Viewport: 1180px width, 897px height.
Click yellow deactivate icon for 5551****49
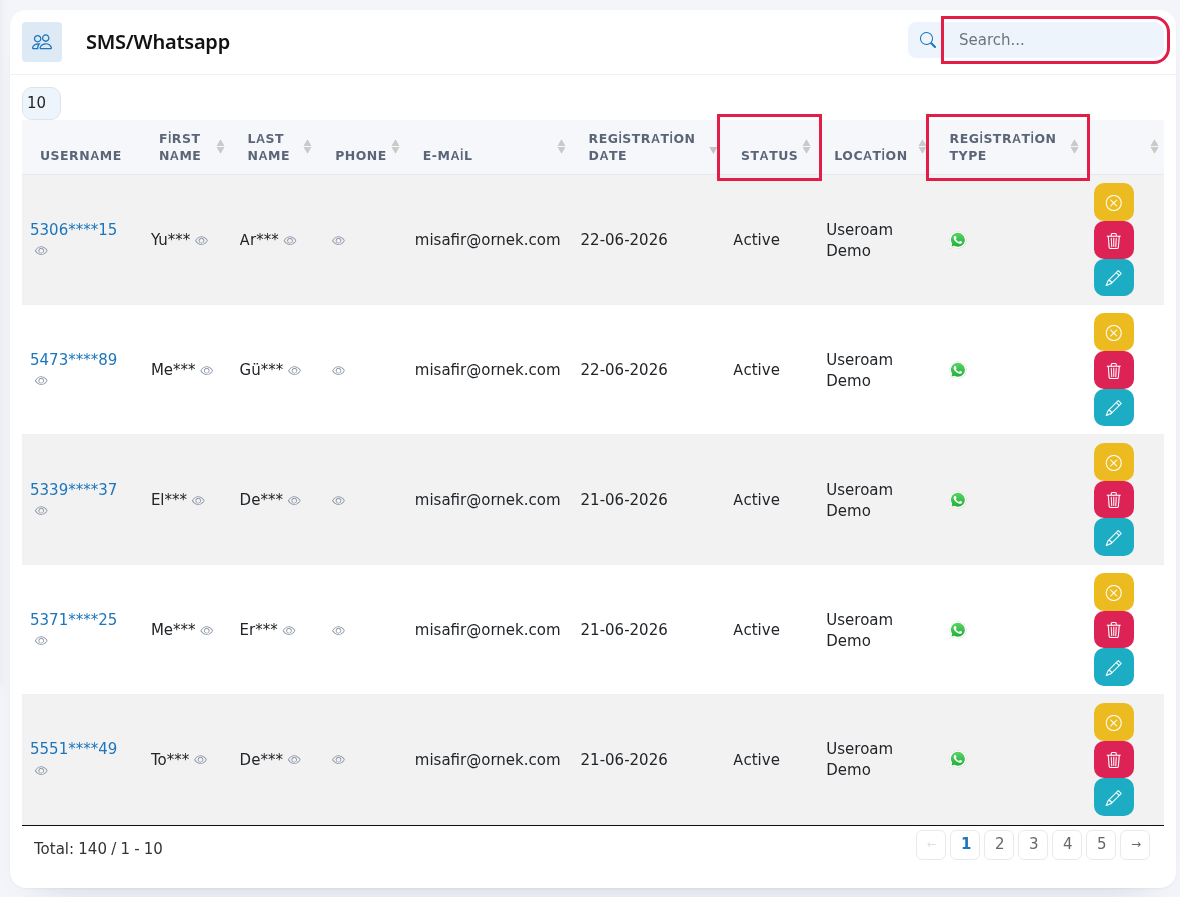(x=1114, y=723)
